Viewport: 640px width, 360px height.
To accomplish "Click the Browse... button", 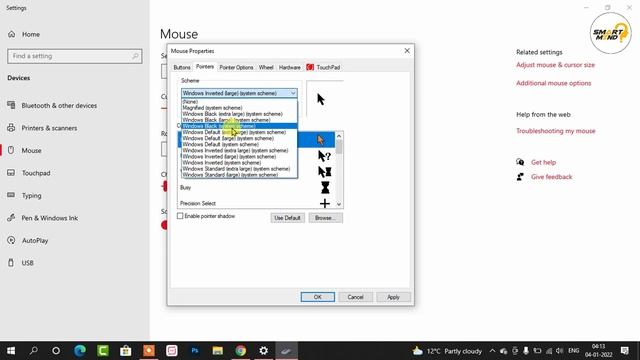I will point(325,218).
